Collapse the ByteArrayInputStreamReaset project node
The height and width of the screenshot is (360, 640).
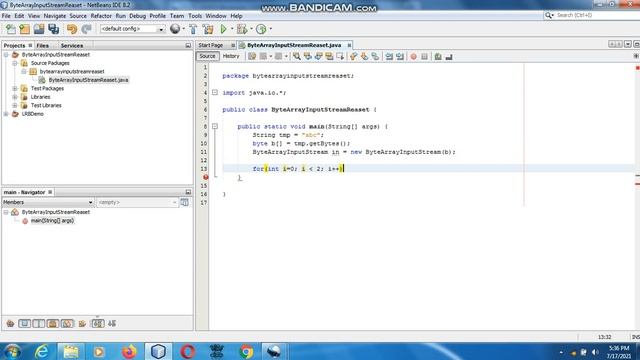[x=6, y=55]
